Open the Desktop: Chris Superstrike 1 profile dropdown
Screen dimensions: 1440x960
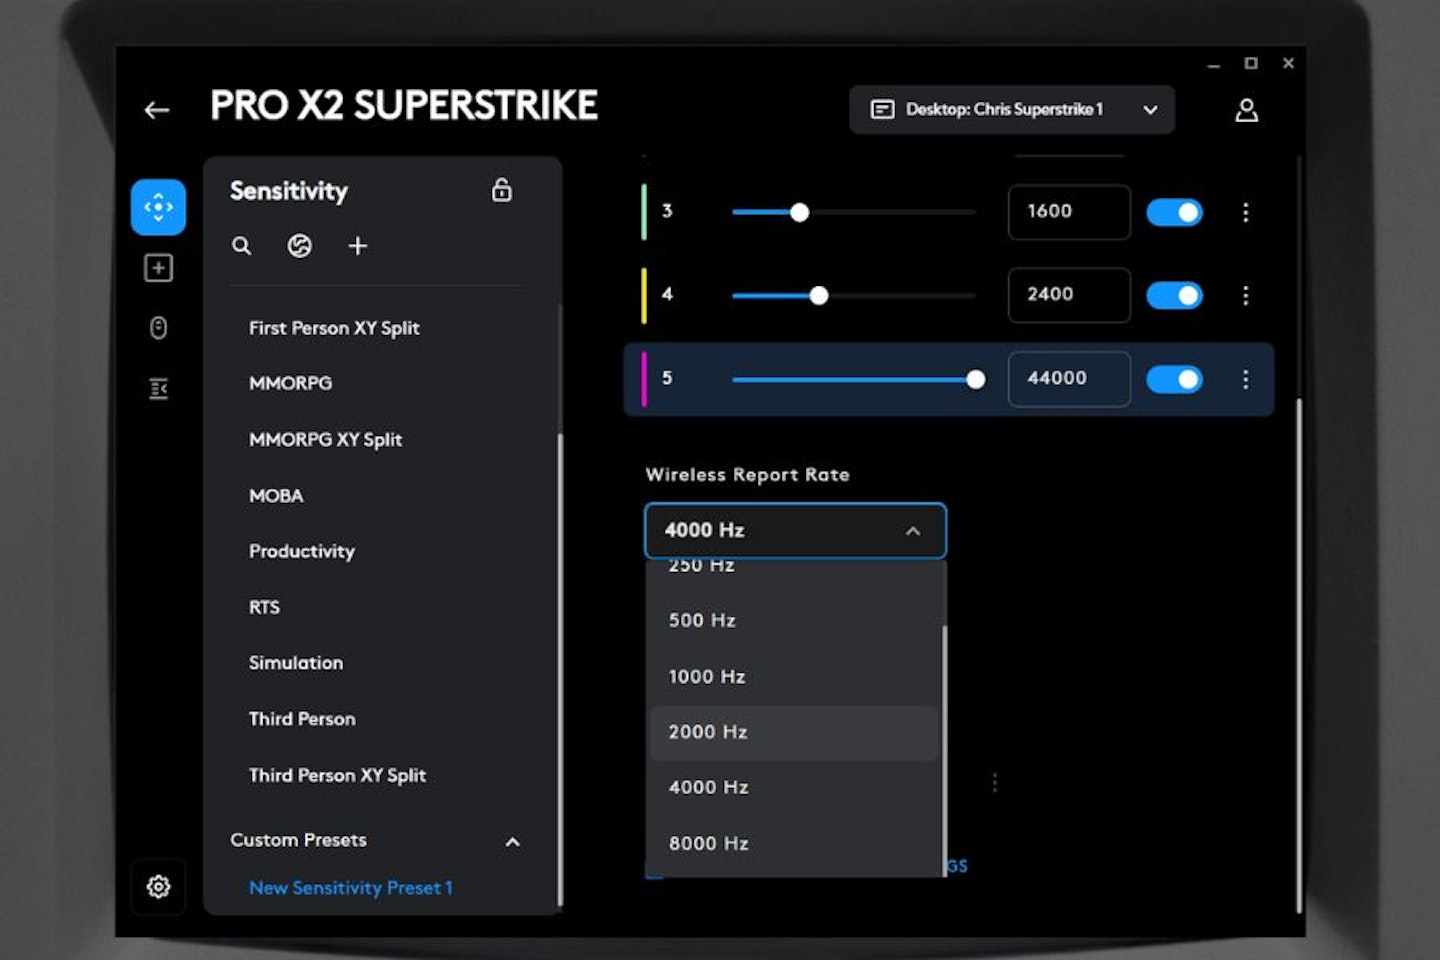click(x=1011, y=110)
